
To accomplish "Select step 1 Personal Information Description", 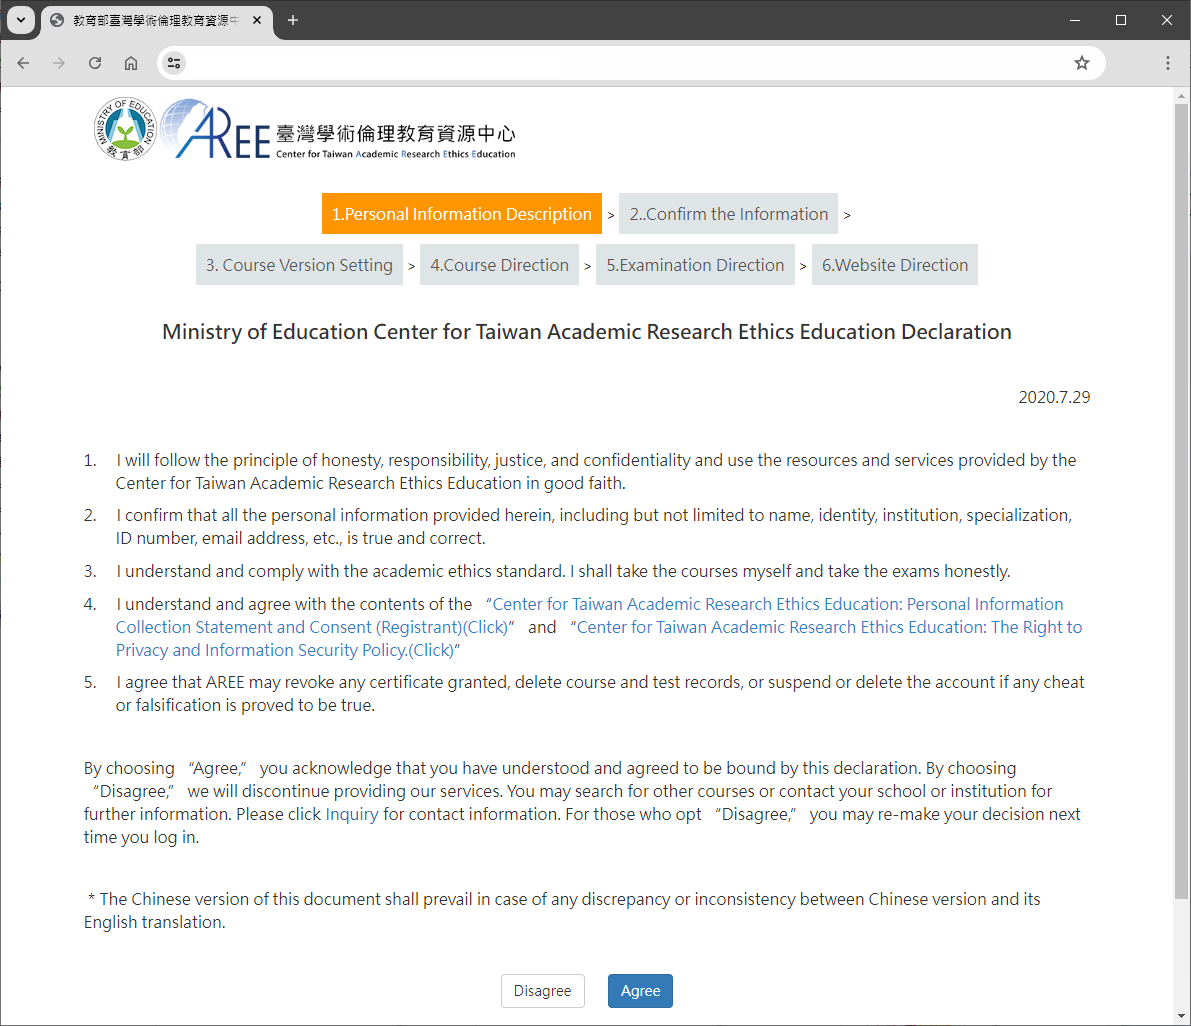I will point(462,214).
